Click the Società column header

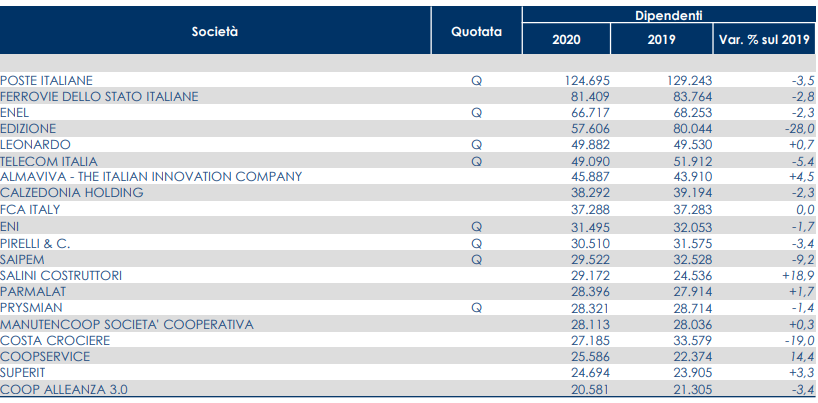click(215, 31)
